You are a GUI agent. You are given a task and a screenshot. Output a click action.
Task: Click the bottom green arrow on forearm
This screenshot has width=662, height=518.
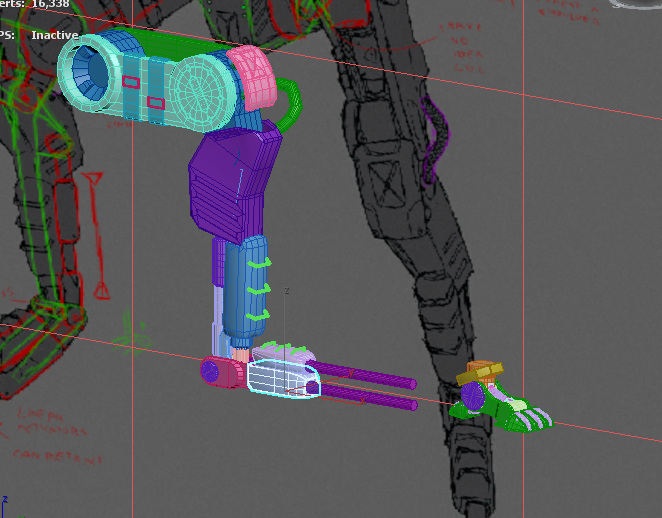click(260, 315)
